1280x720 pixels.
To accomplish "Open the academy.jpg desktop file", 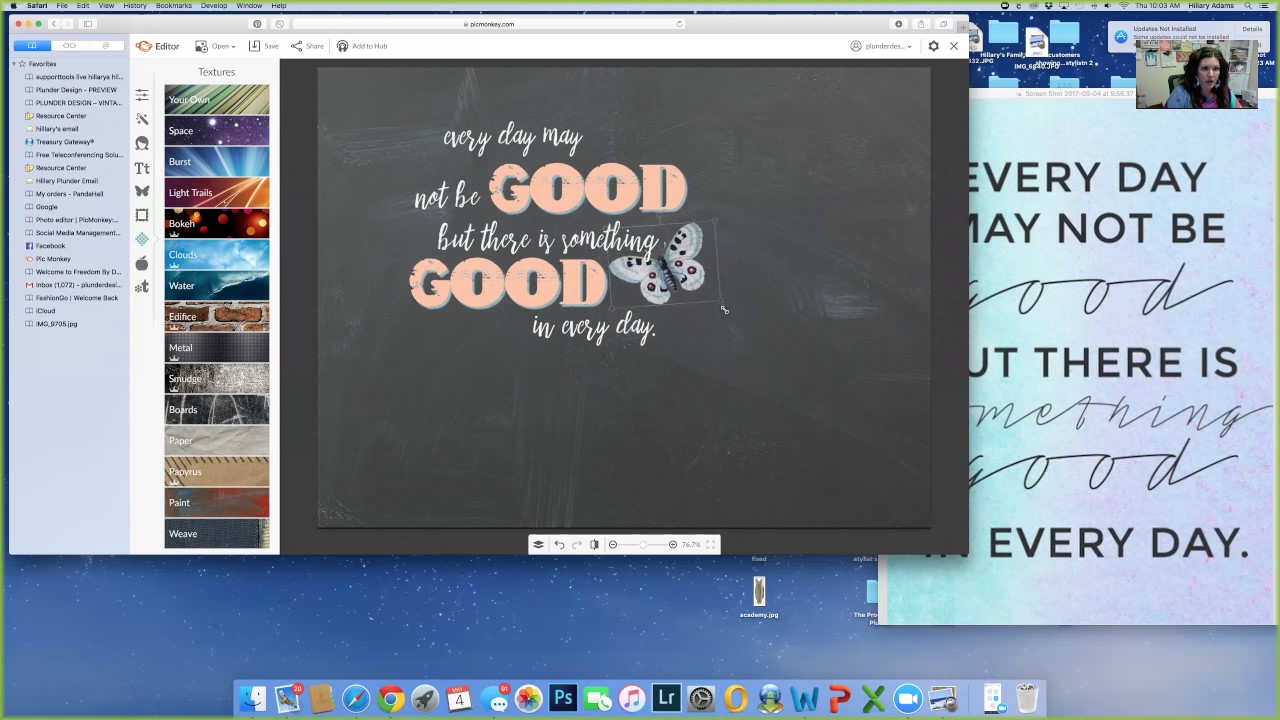I will (x=759, y=595).
